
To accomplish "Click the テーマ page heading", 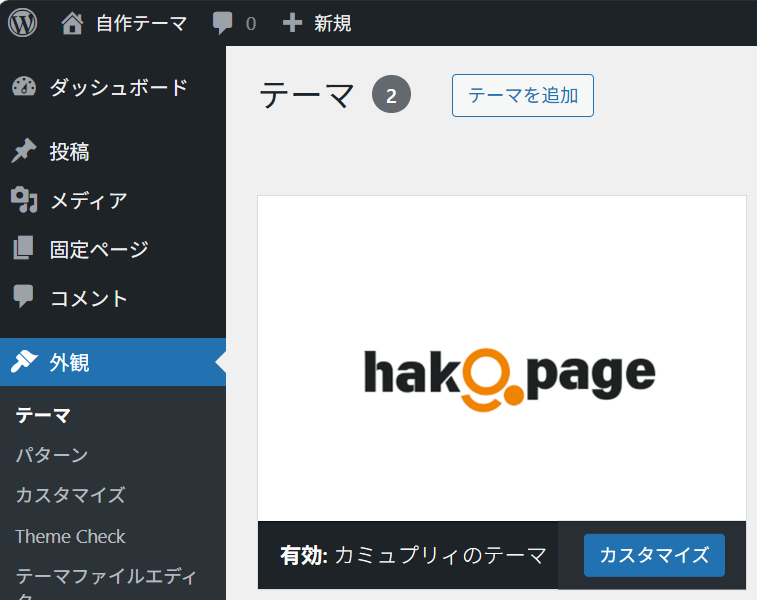I will (x=307, y=95).
